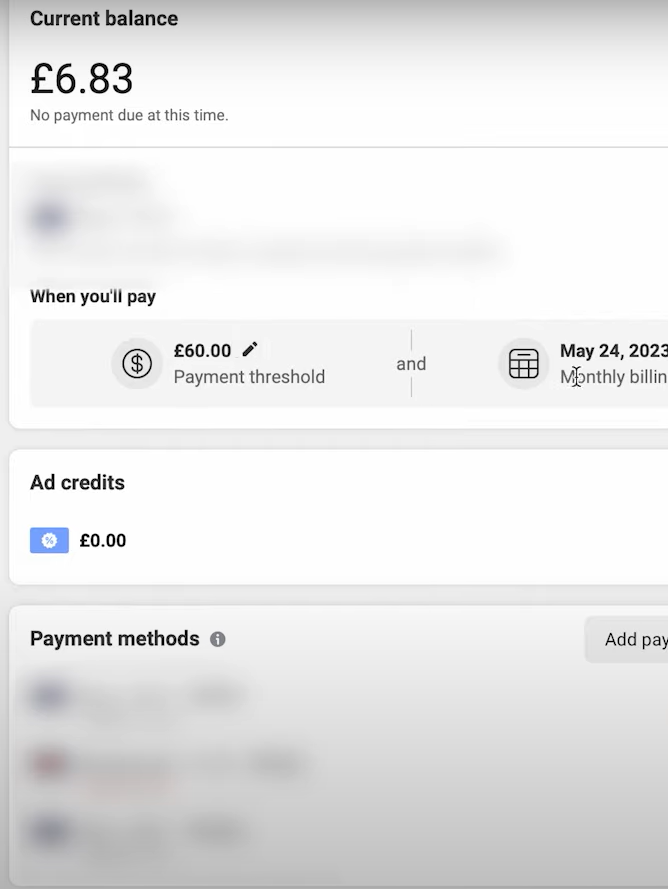Viewport: 668px width, 889px height.
Task: Click the dollar sign threshold icon
Action: click(137, 364)
